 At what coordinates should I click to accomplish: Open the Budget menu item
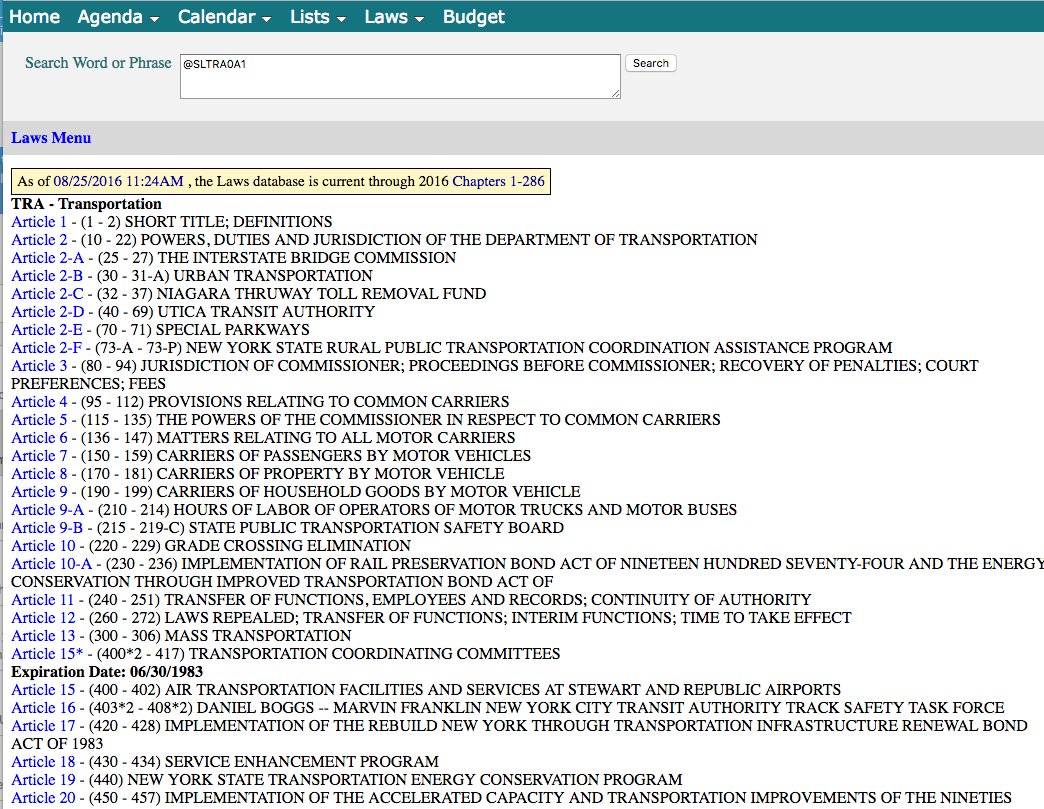473,17
